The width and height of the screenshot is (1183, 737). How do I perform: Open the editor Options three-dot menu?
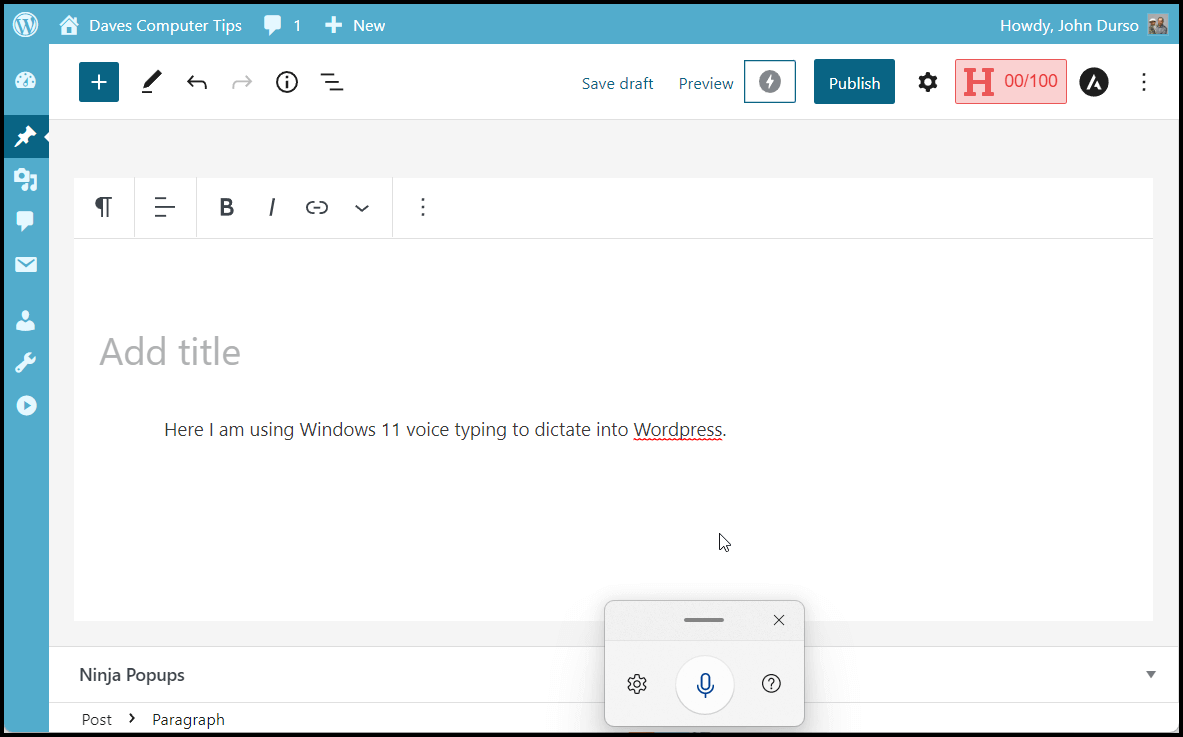point(1144,82)
